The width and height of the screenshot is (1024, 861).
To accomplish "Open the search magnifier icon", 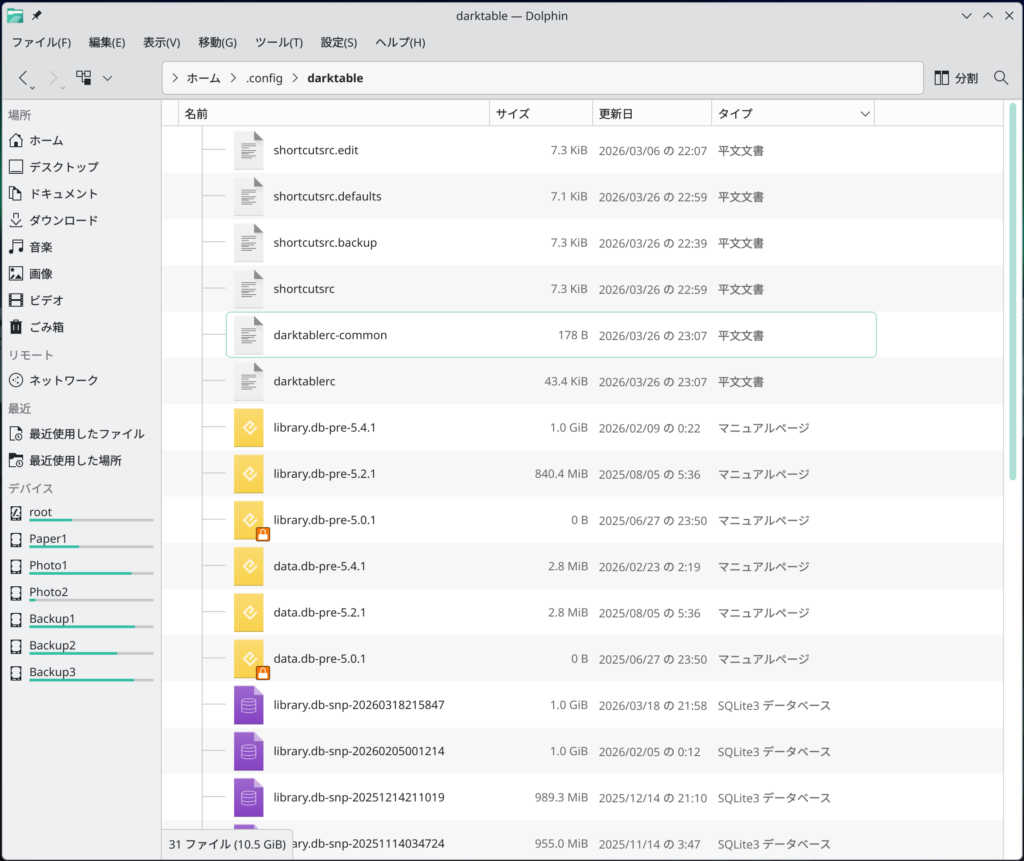I will [x=1001, y=78].
